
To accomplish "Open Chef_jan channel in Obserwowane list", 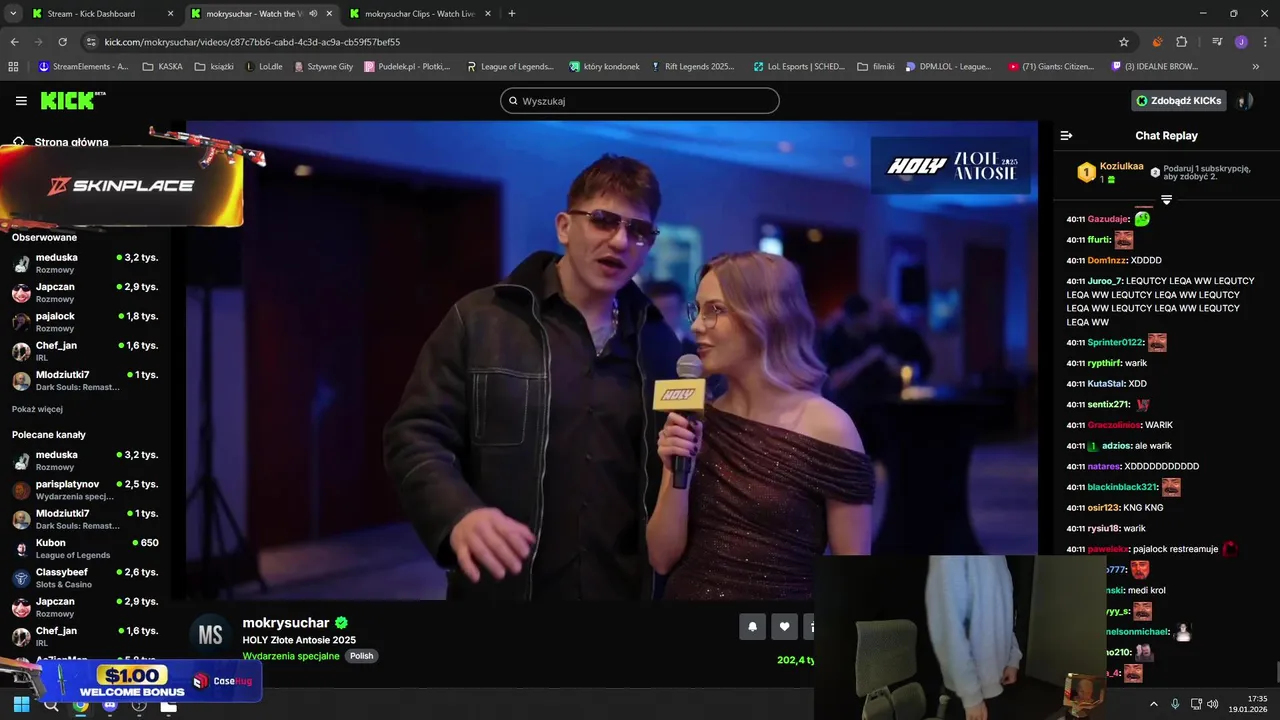I will pos(85,351).
